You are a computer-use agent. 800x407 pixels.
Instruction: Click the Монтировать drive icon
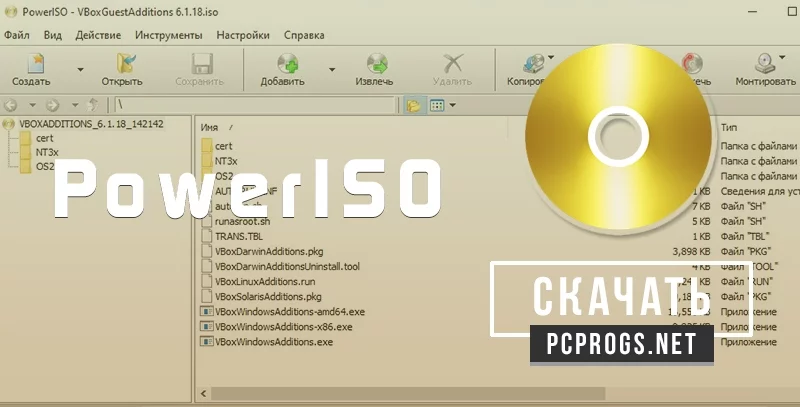[x=765, y=64]
